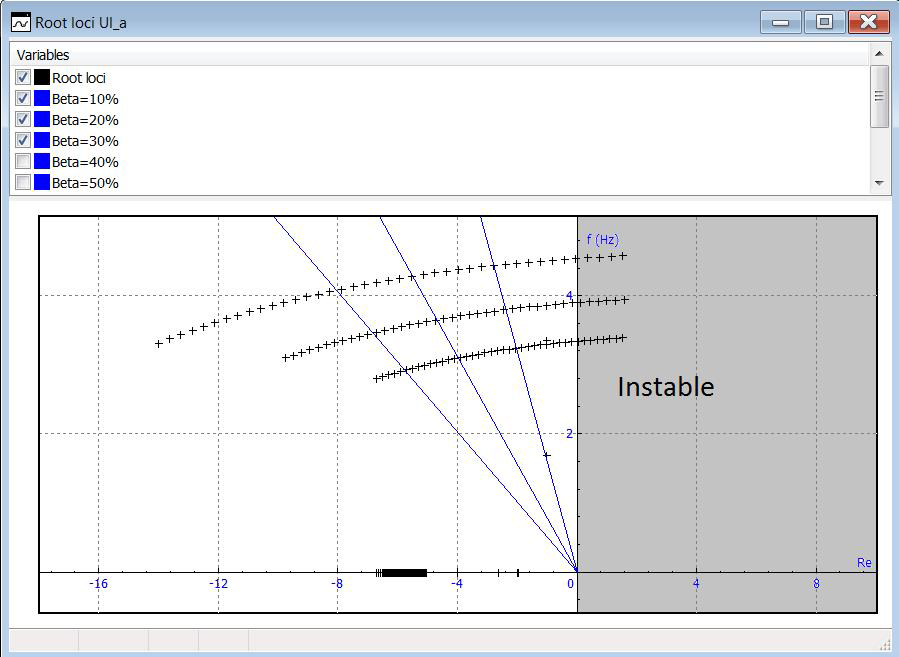Select the Beta=20% label text
Viewport: 899px width, 657px height.
coord(85,120)
